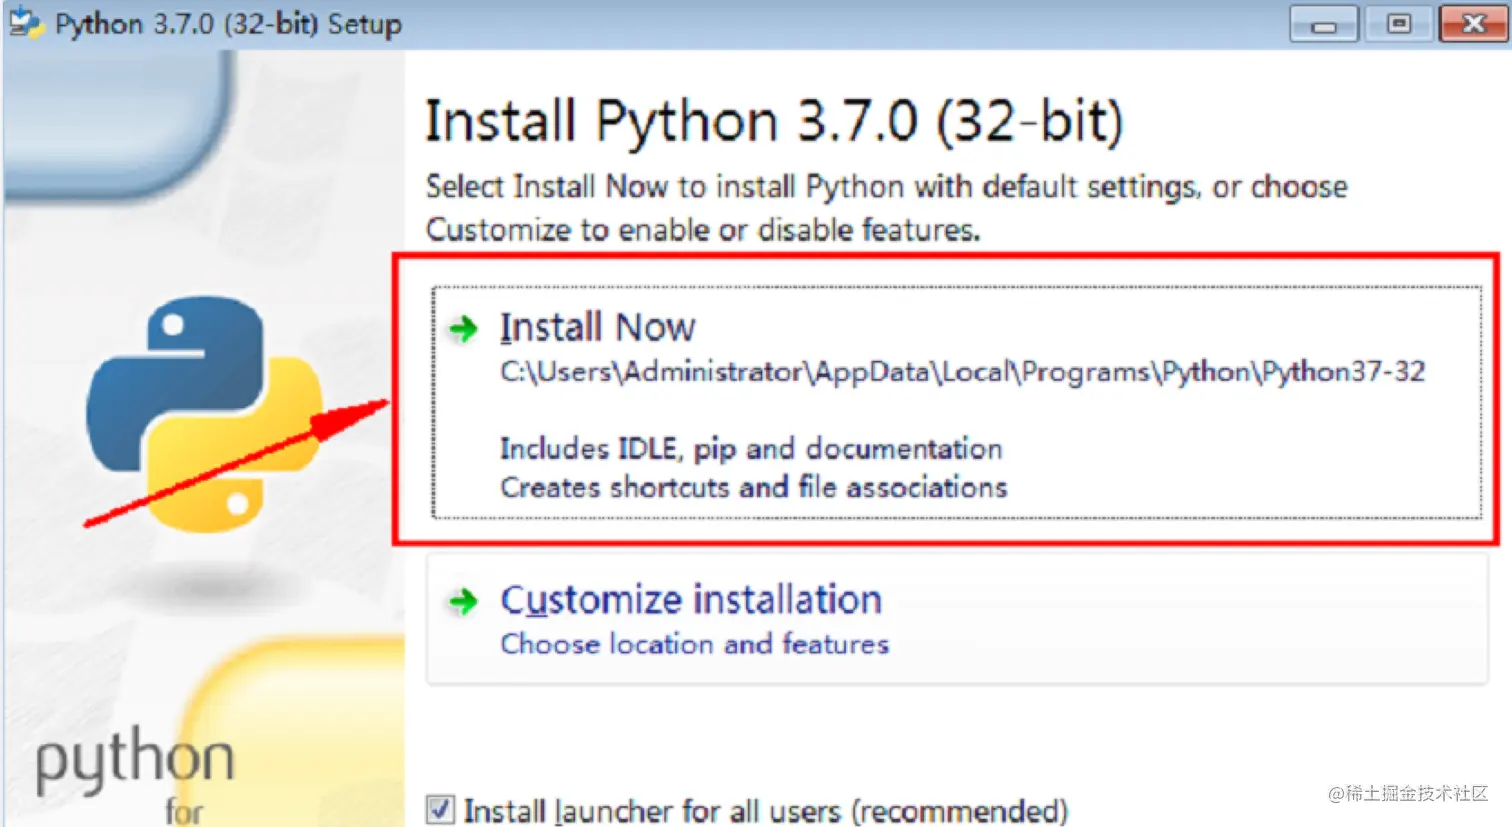Click the 'python for' wordmark in the side panel

click(x=135, y=777)
